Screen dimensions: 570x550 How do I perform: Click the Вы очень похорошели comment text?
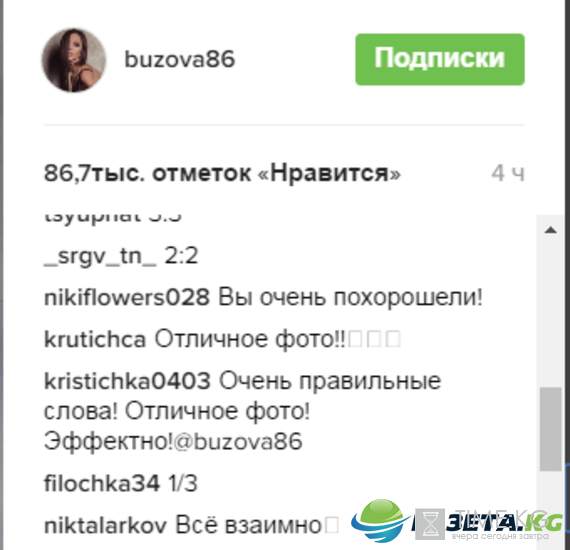350,297
